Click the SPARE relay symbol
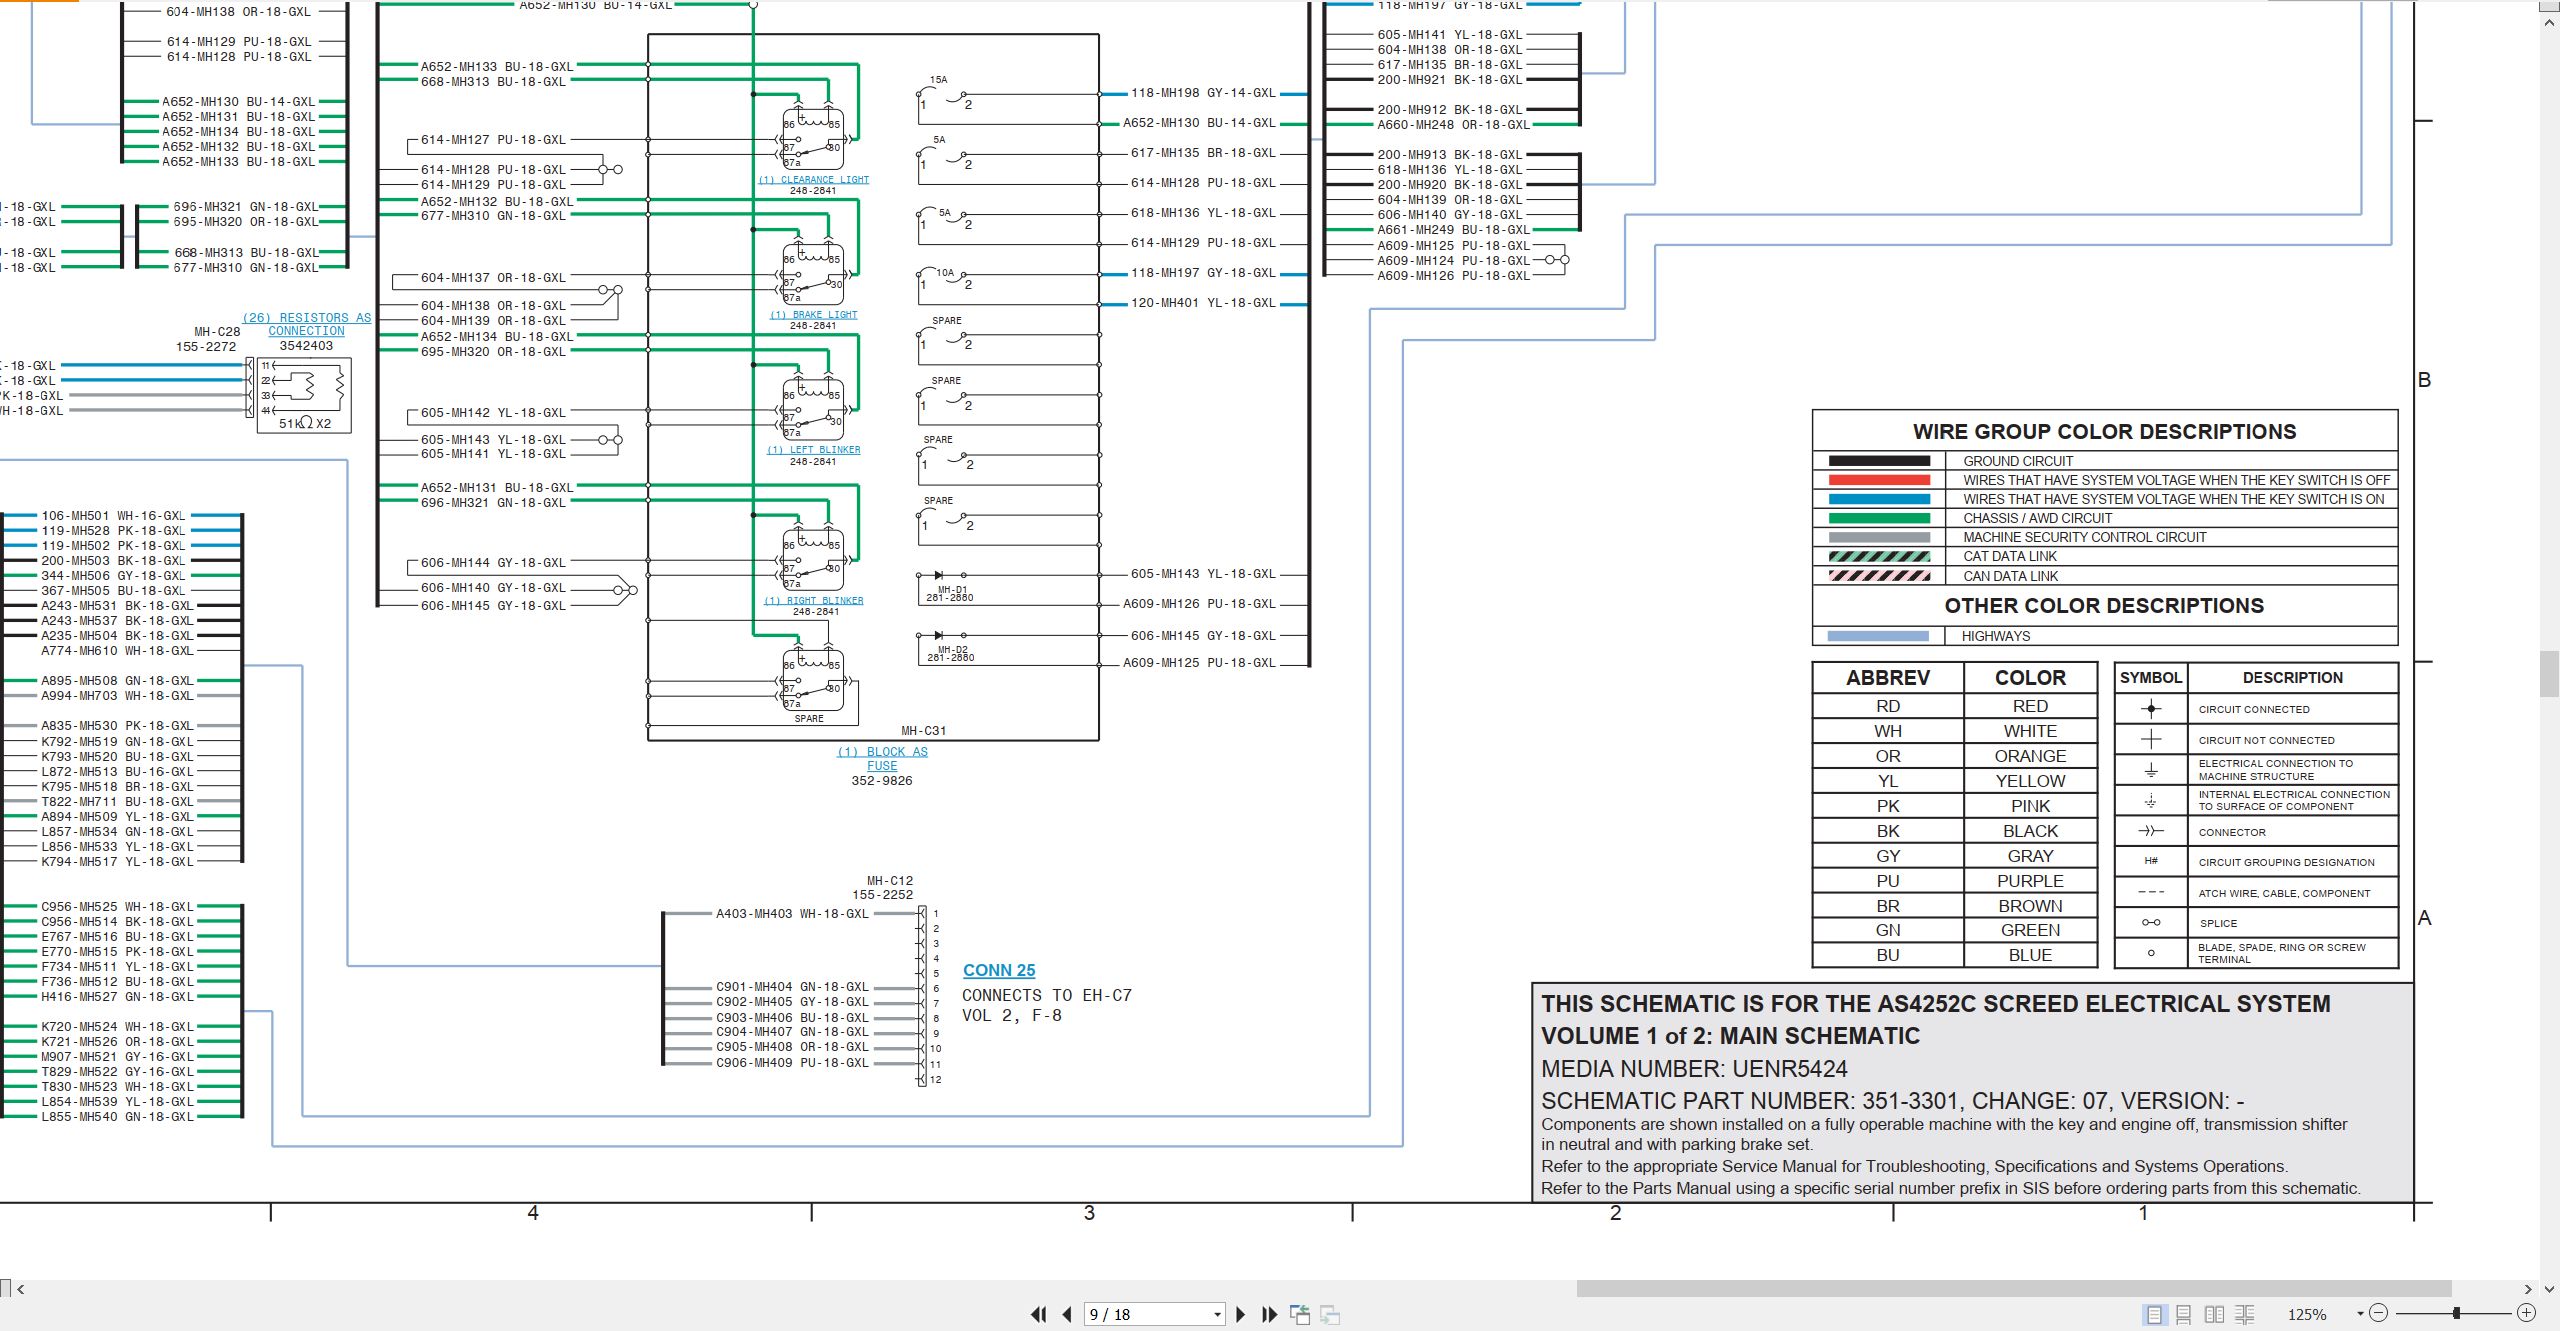 click(812, 679)
